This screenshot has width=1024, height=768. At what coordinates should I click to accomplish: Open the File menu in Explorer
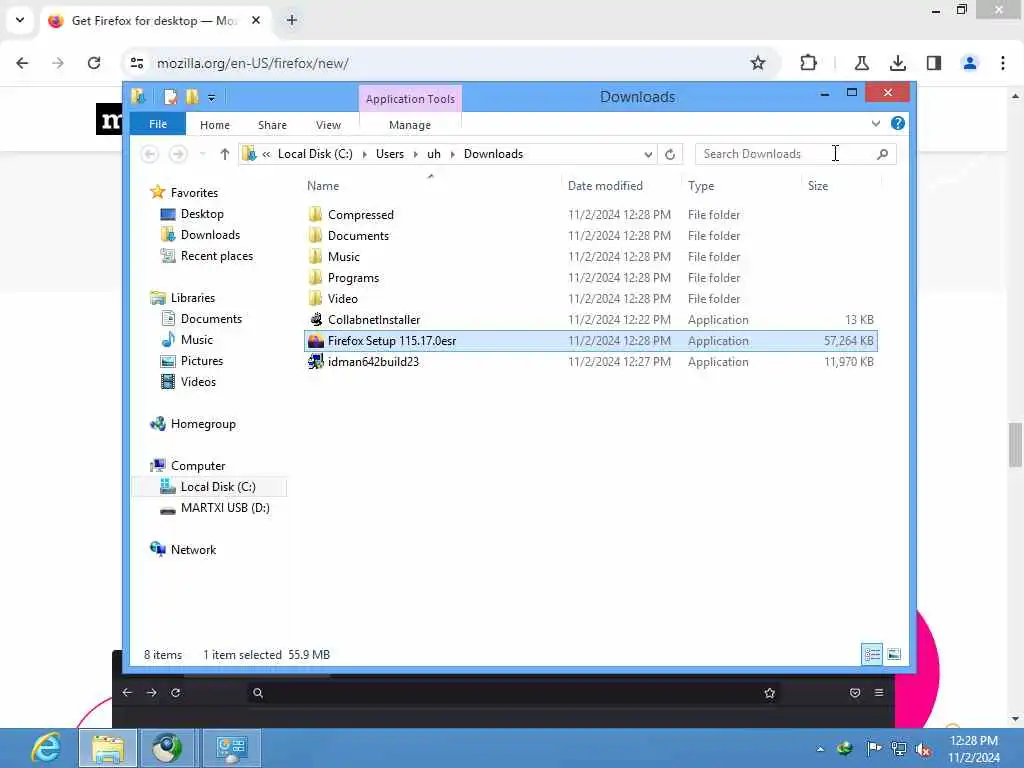point(157,124)
